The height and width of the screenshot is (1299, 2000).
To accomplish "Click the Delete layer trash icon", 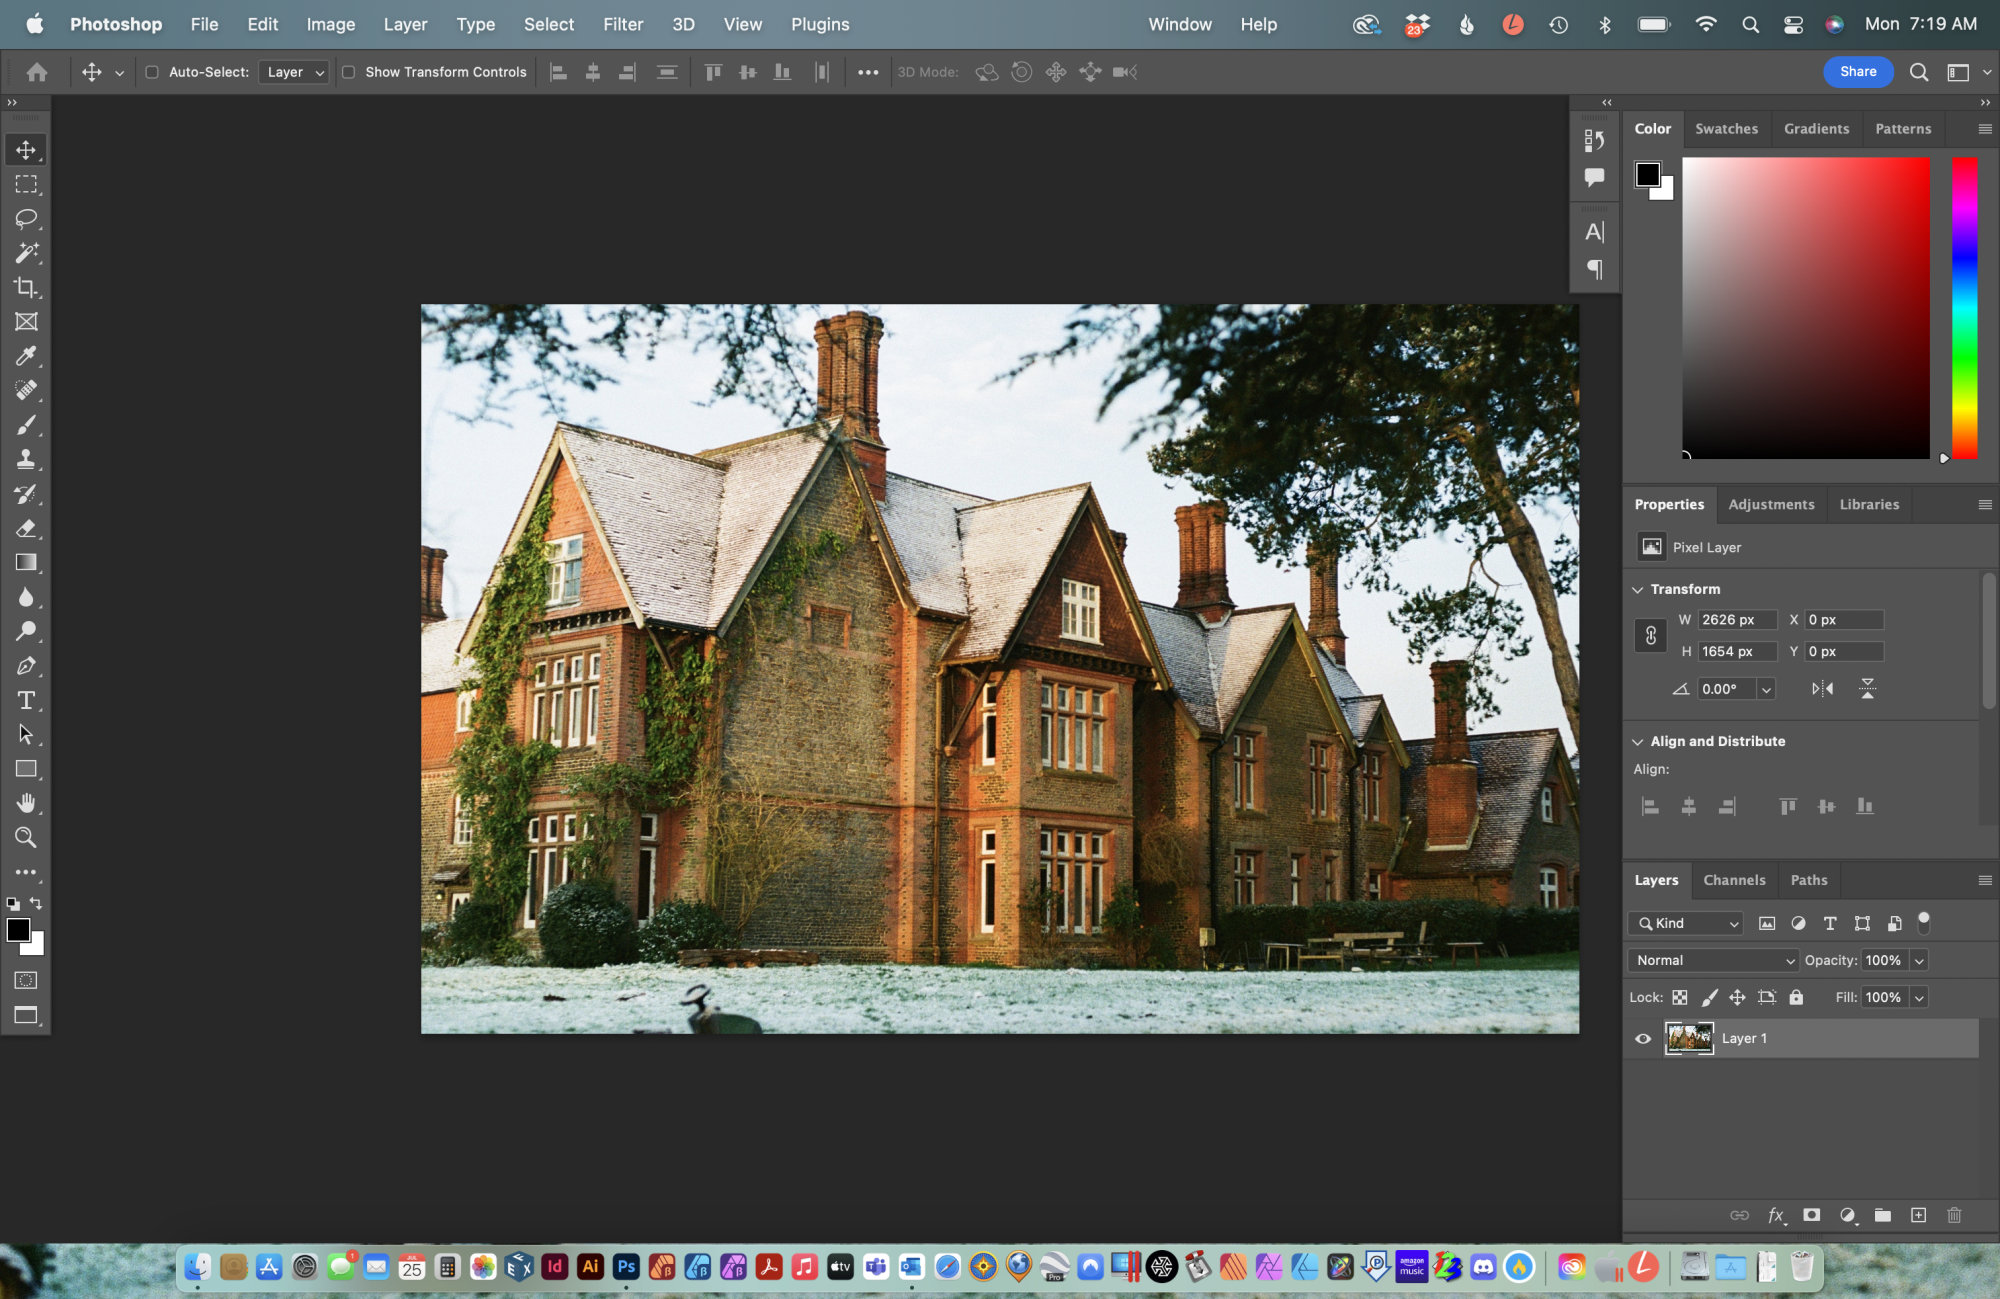I will [1954, 1215].
